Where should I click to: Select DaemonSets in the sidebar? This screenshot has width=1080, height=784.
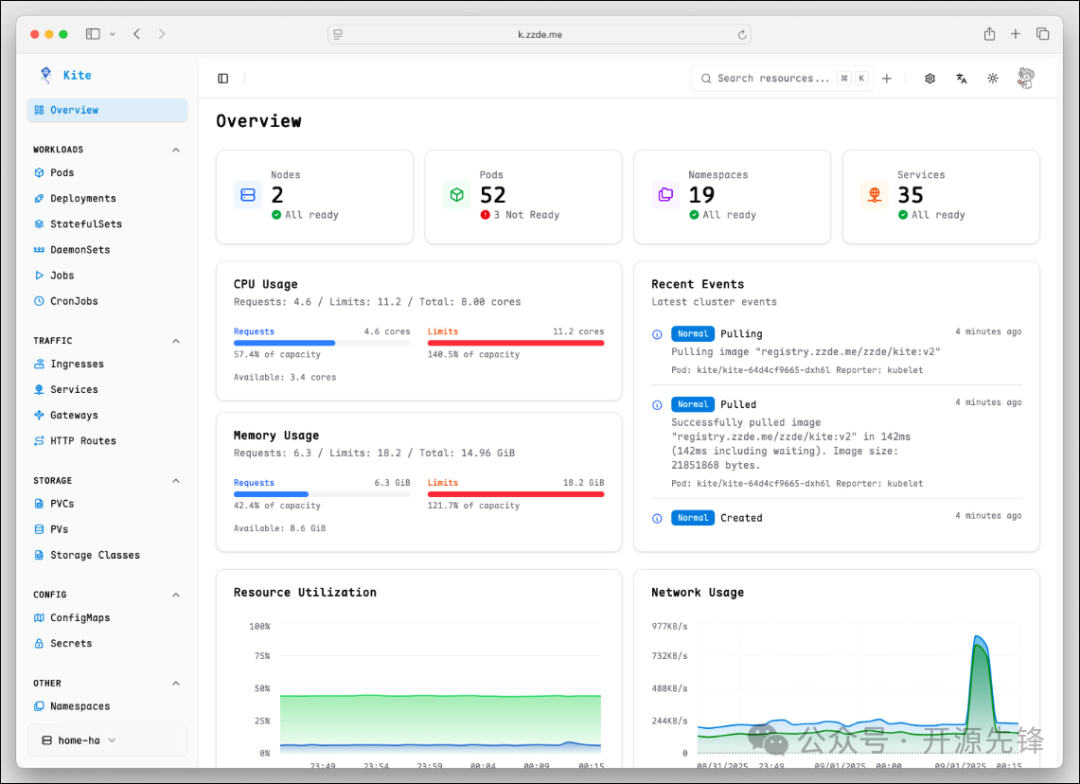80,249
